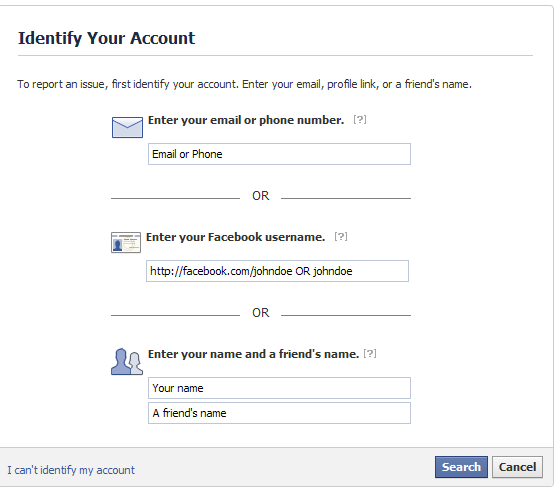The image size is (557, 491).
Task: Select the Your name text box
Action: 279,388
